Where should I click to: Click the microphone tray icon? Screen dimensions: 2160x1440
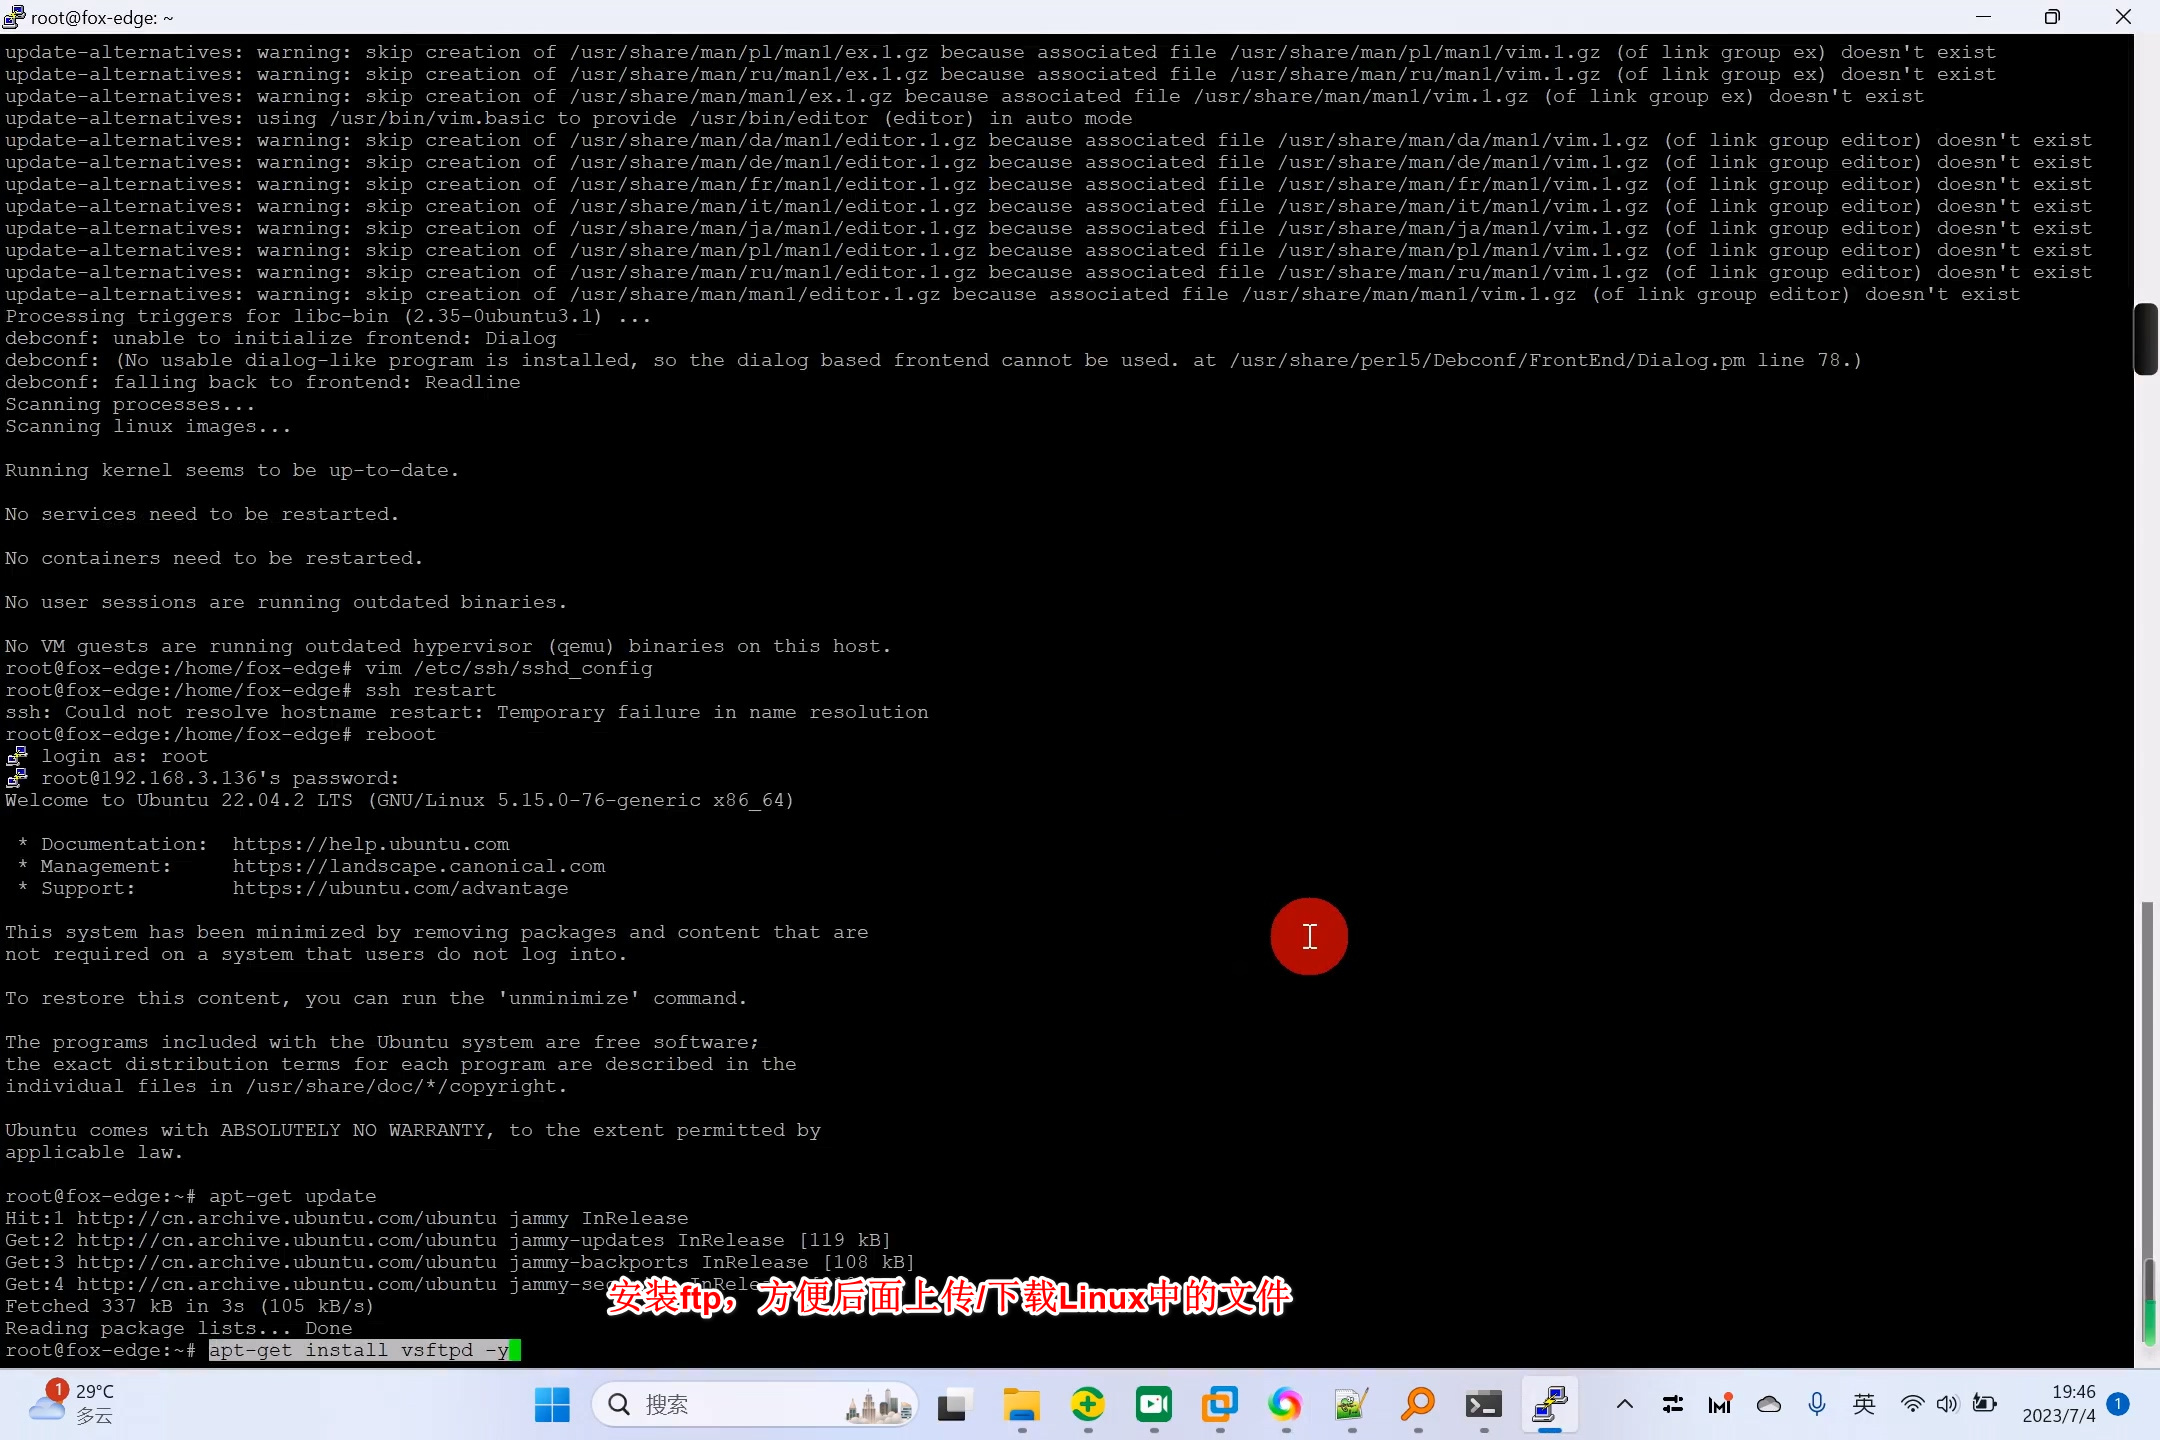click(x=1817, y=1405)
